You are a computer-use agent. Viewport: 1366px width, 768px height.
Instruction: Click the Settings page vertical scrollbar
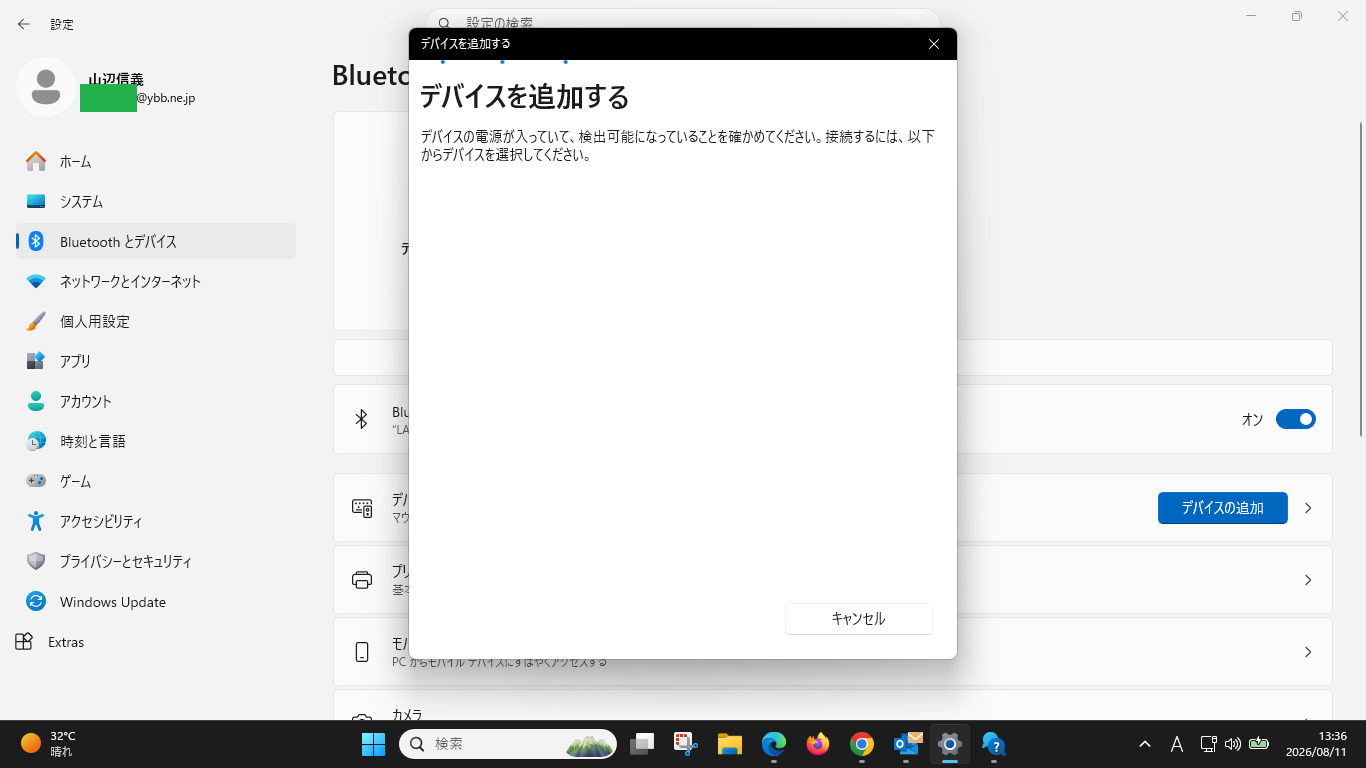1360,278
